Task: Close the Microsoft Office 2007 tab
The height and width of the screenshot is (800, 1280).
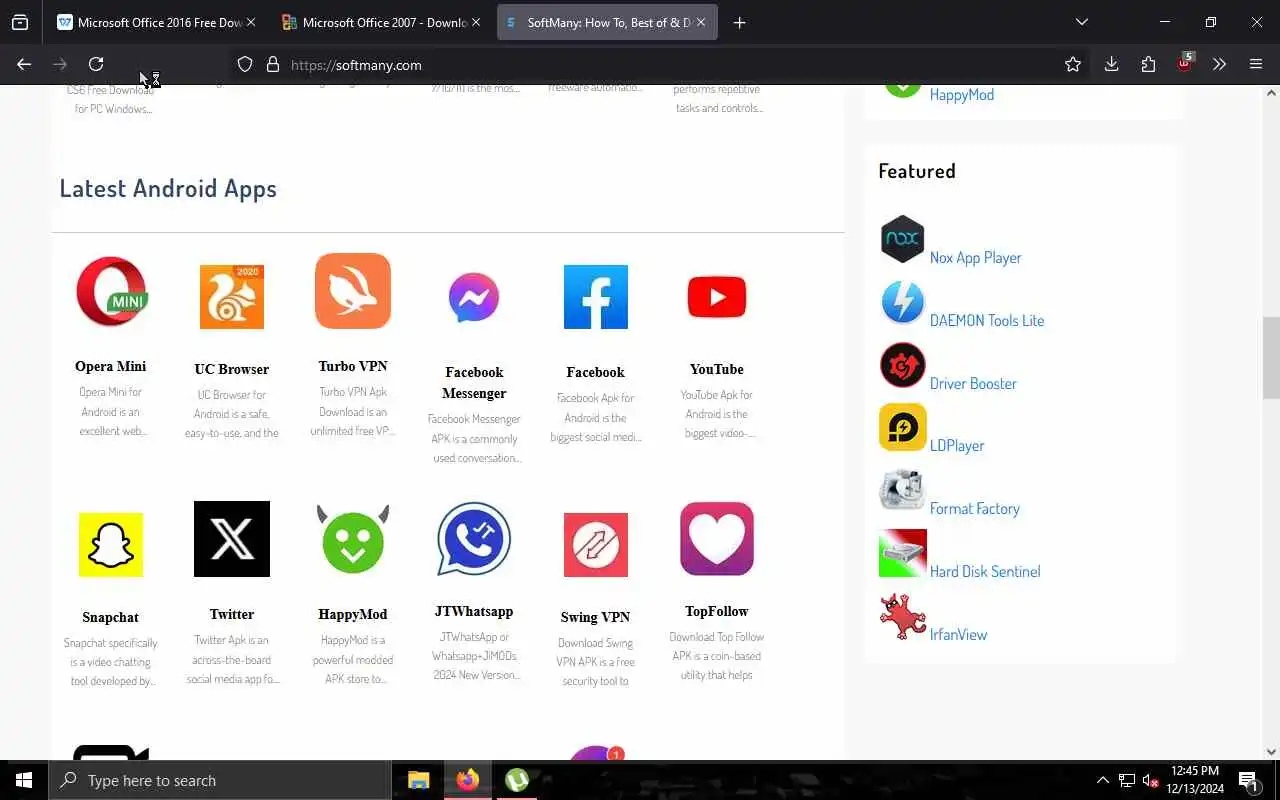Action: pyautogui.click(x=476, y=22)
